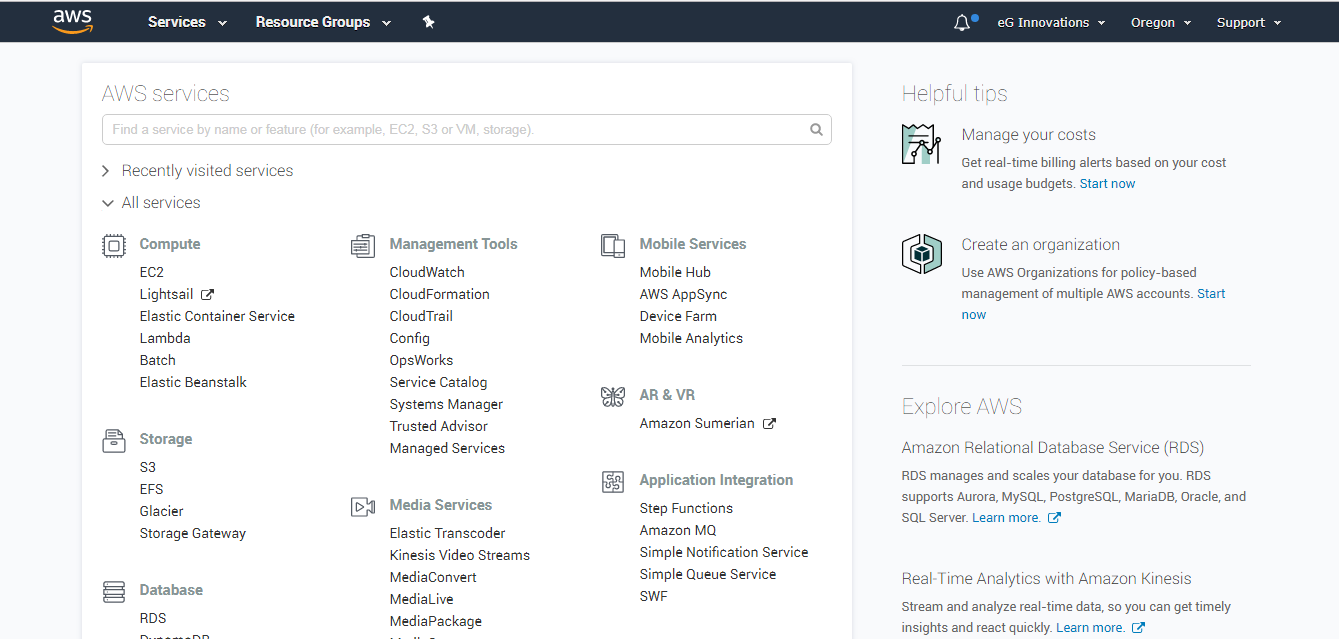Open Managed Services
This screenshot has height=639, width=1339.
pos(448,448)
